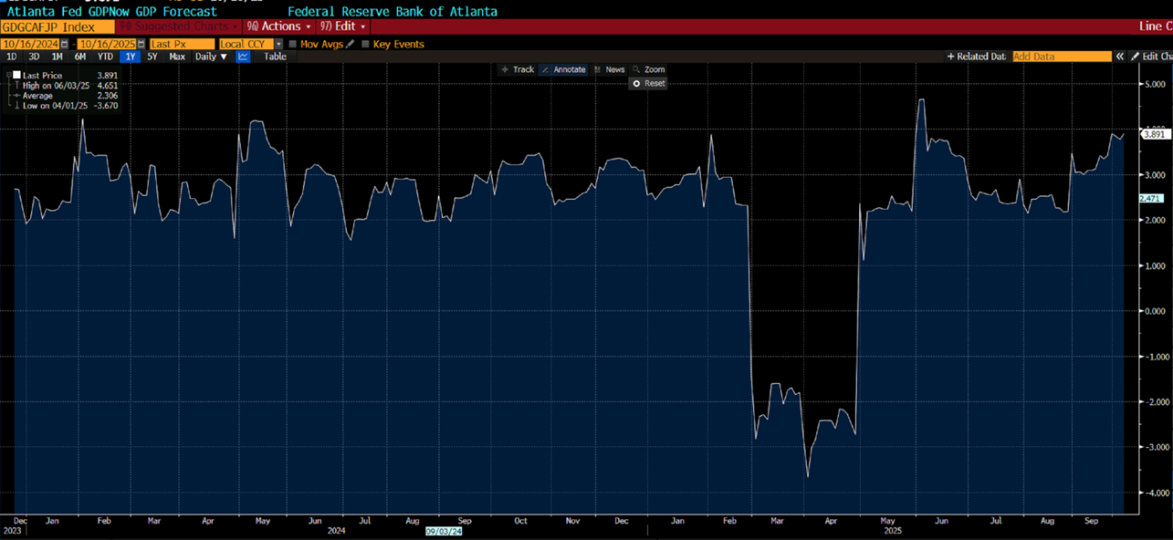This screenshot has height=540, width=1173.
Task: Click the Reset zoom button
Action: click(649, 83)
